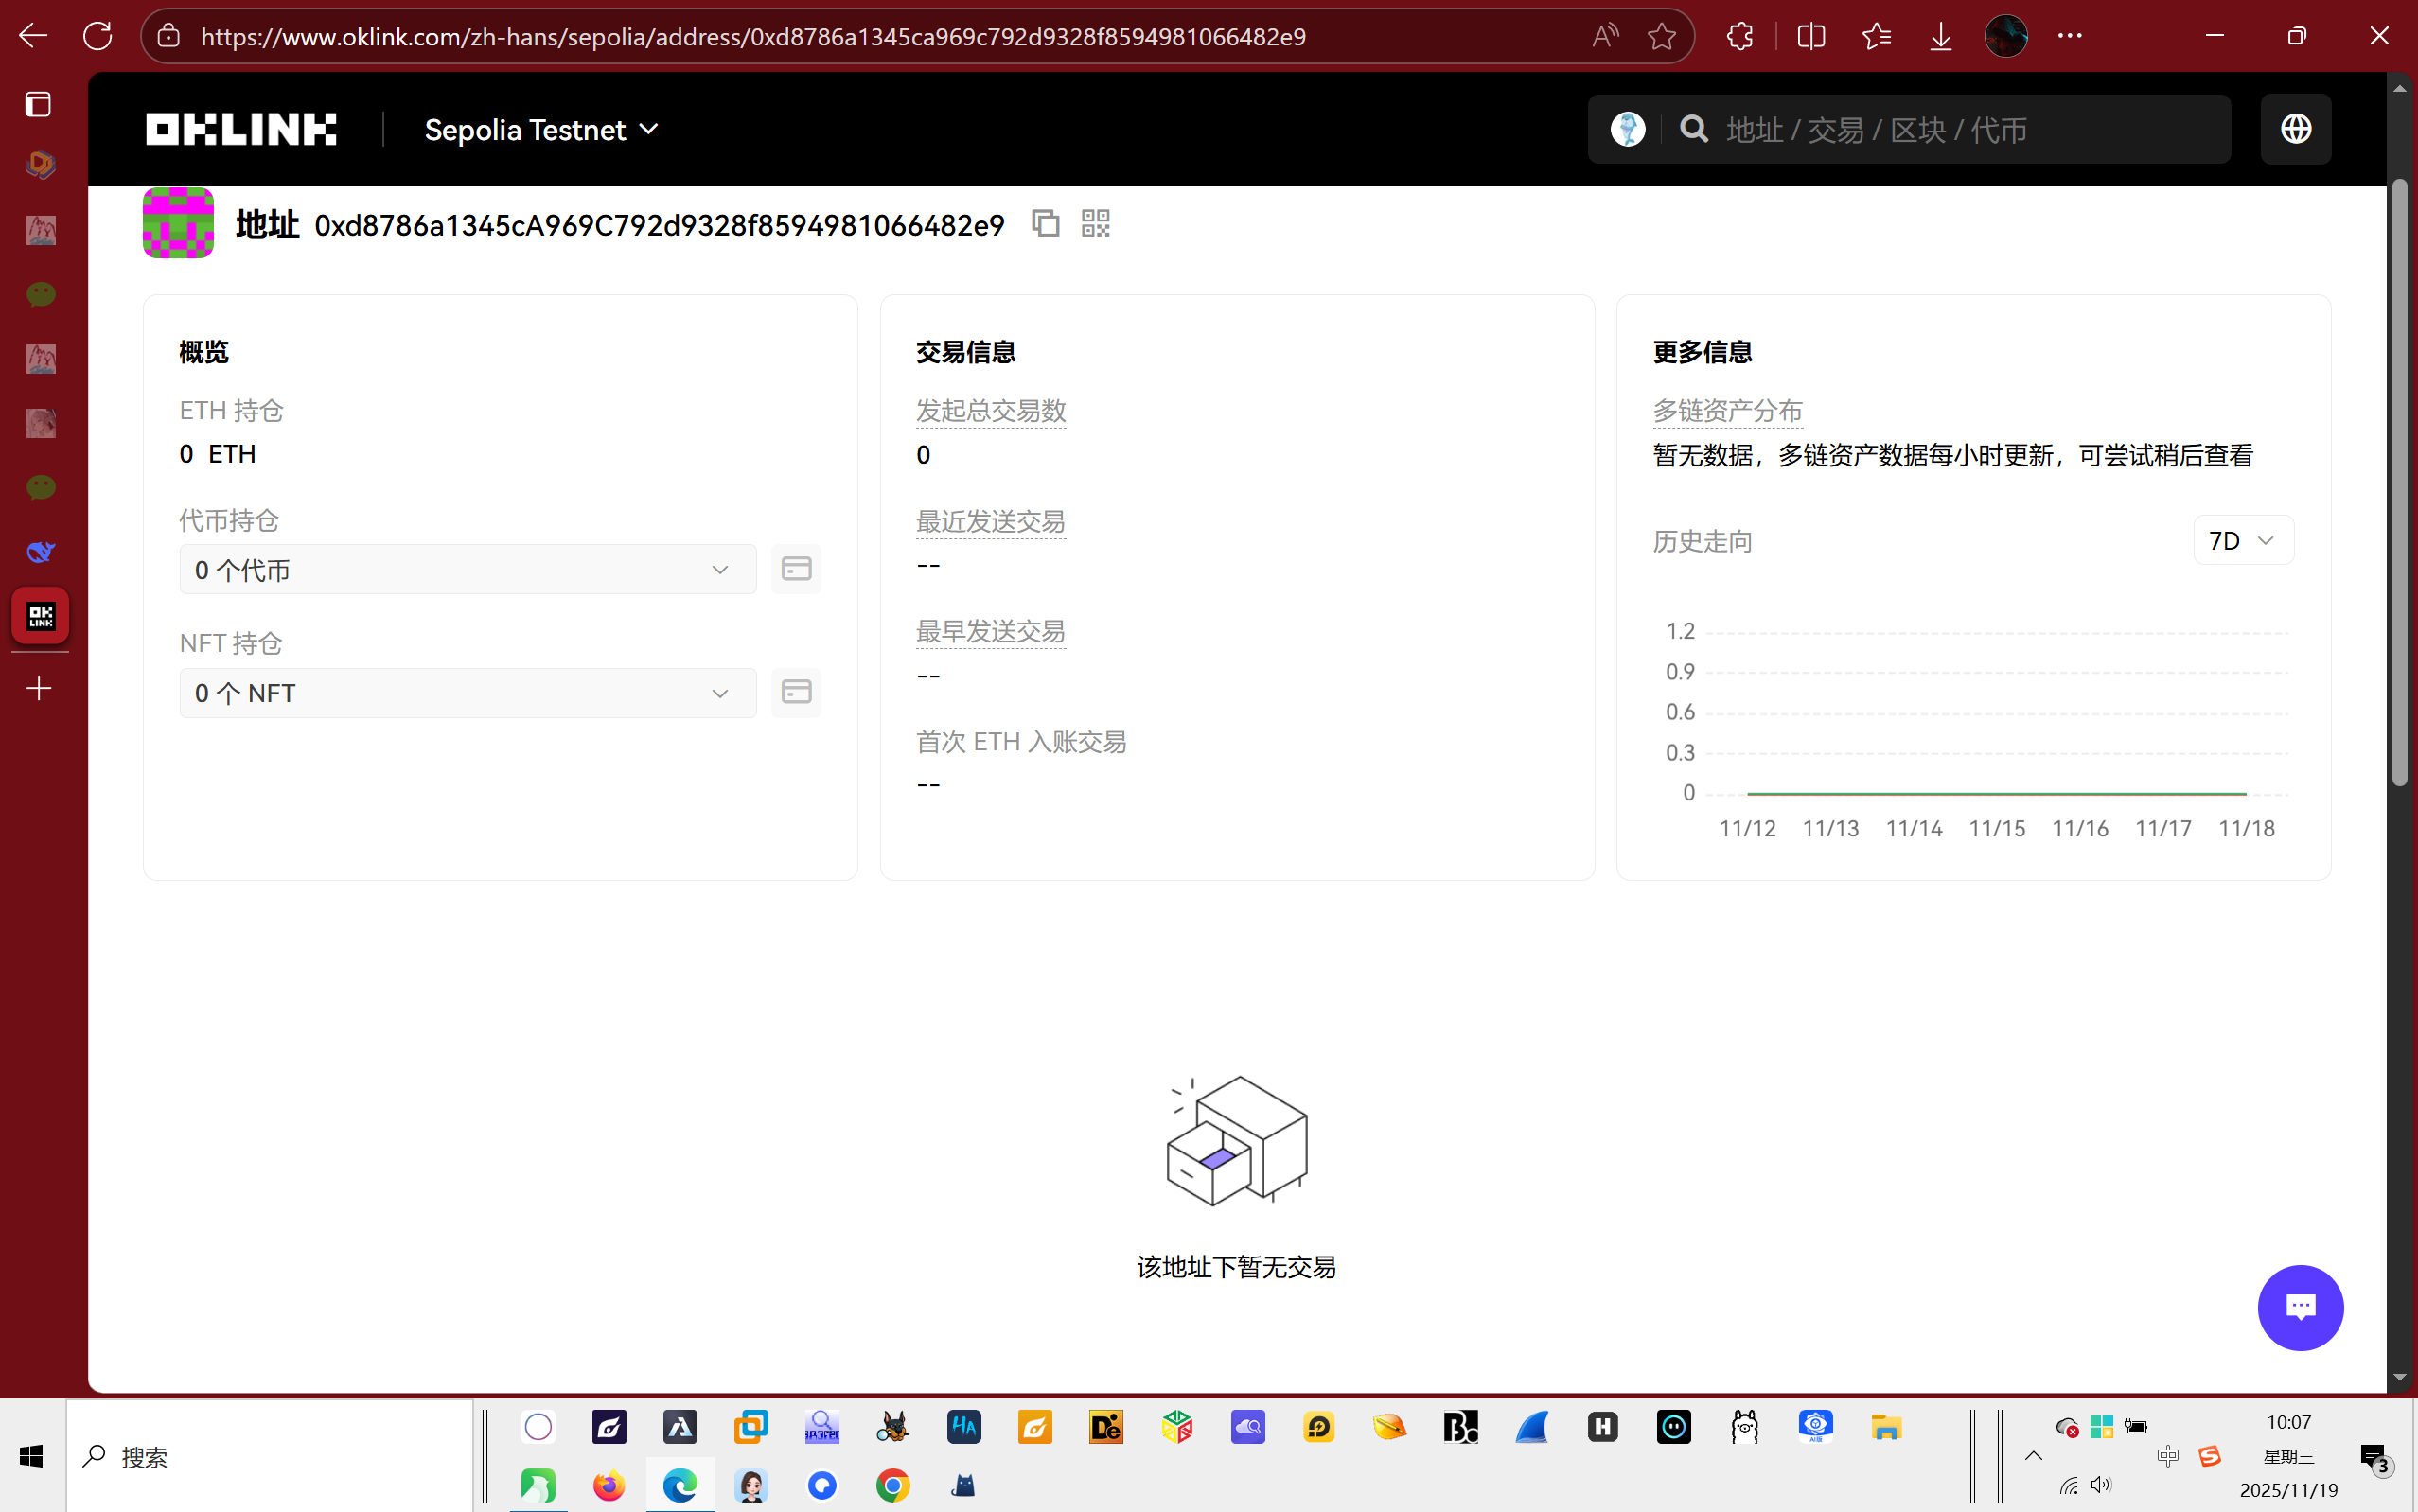Viewport: 2418px width, 1512px height.
Task: Click the language globe icon
Action: 2295,129
